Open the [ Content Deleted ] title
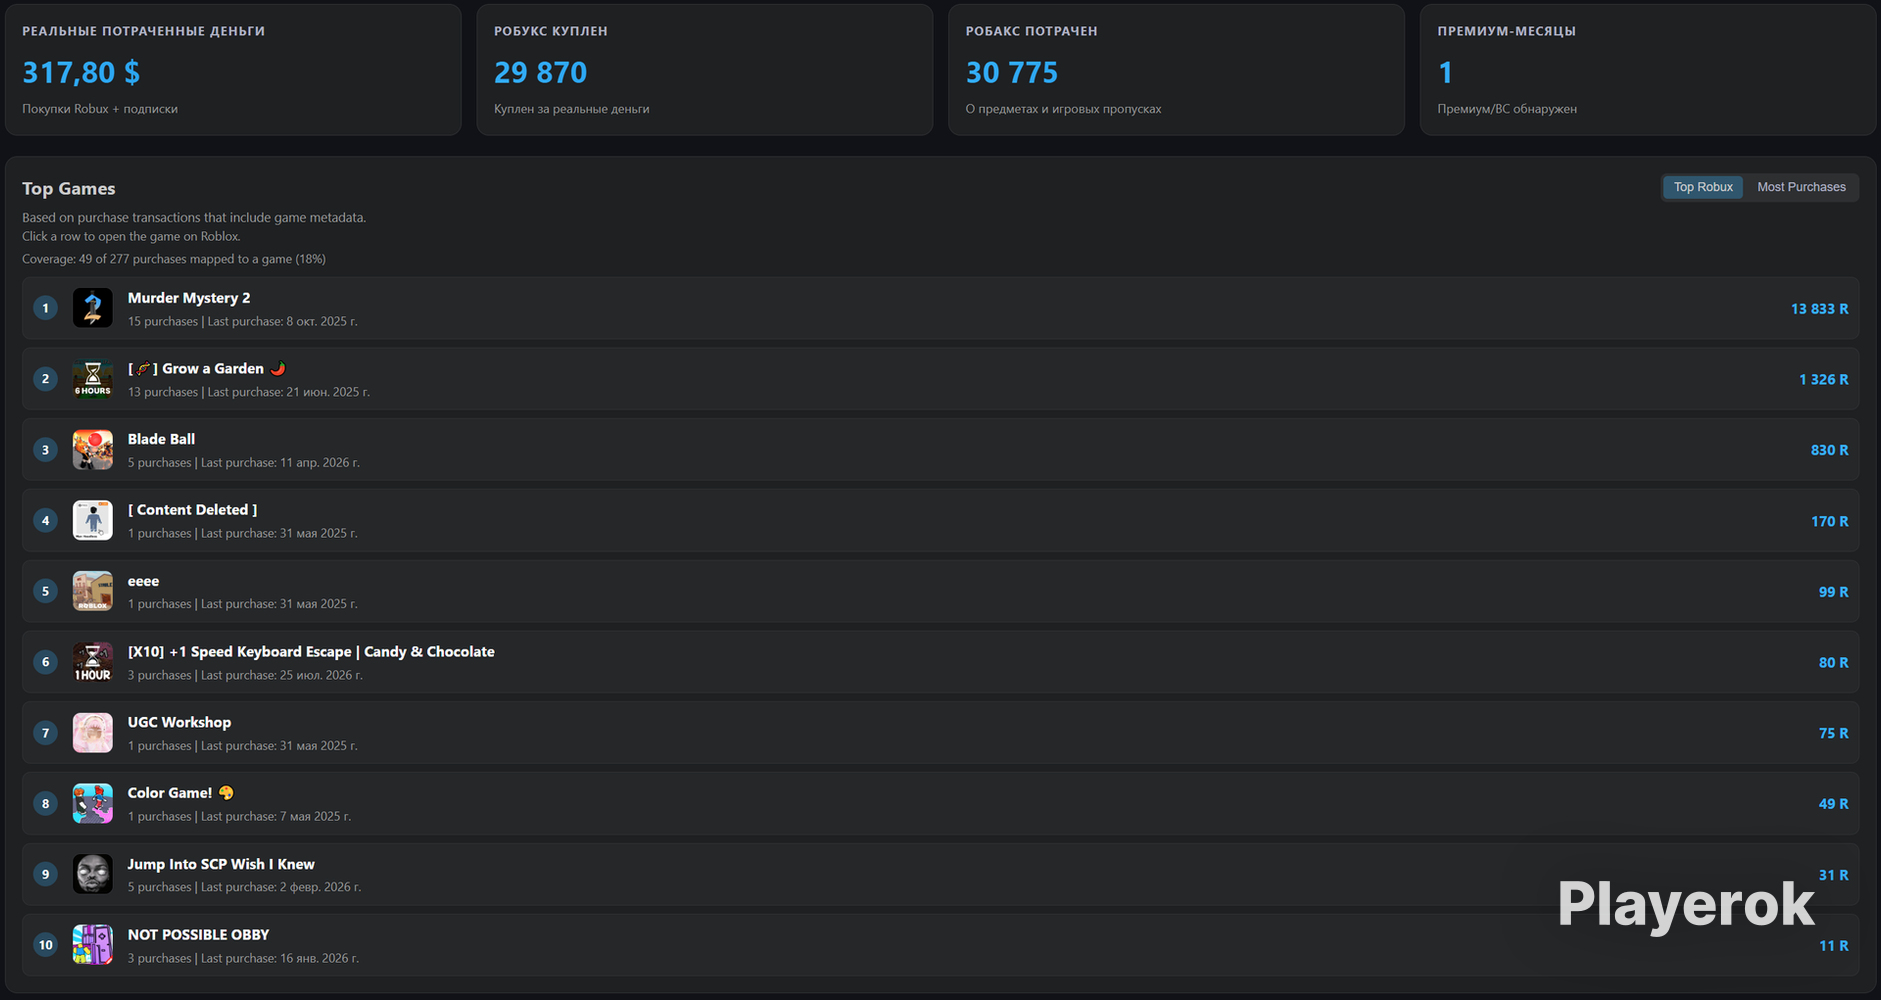Viewport: 1881px width, 1000px height. [x=192, y=510]
